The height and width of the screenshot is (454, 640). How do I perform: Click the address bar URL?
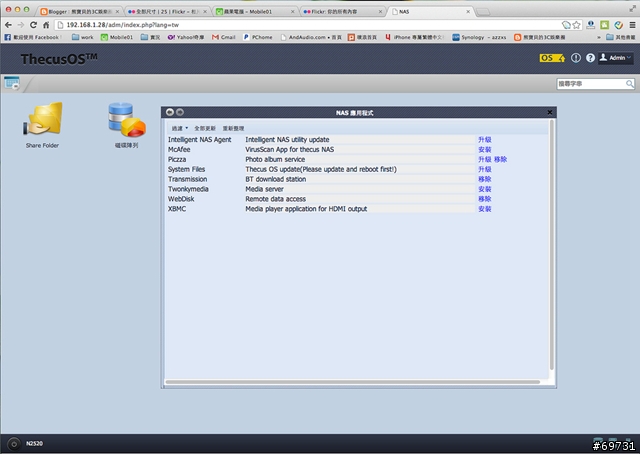(x=122, y=25)
